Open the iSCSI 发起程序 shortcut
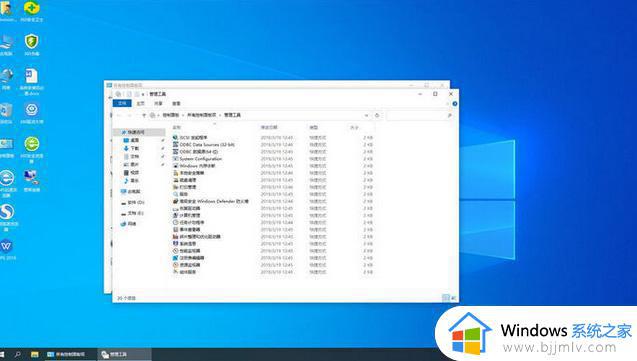This screenshot has height=361, width=637. (x=190, y=138)
